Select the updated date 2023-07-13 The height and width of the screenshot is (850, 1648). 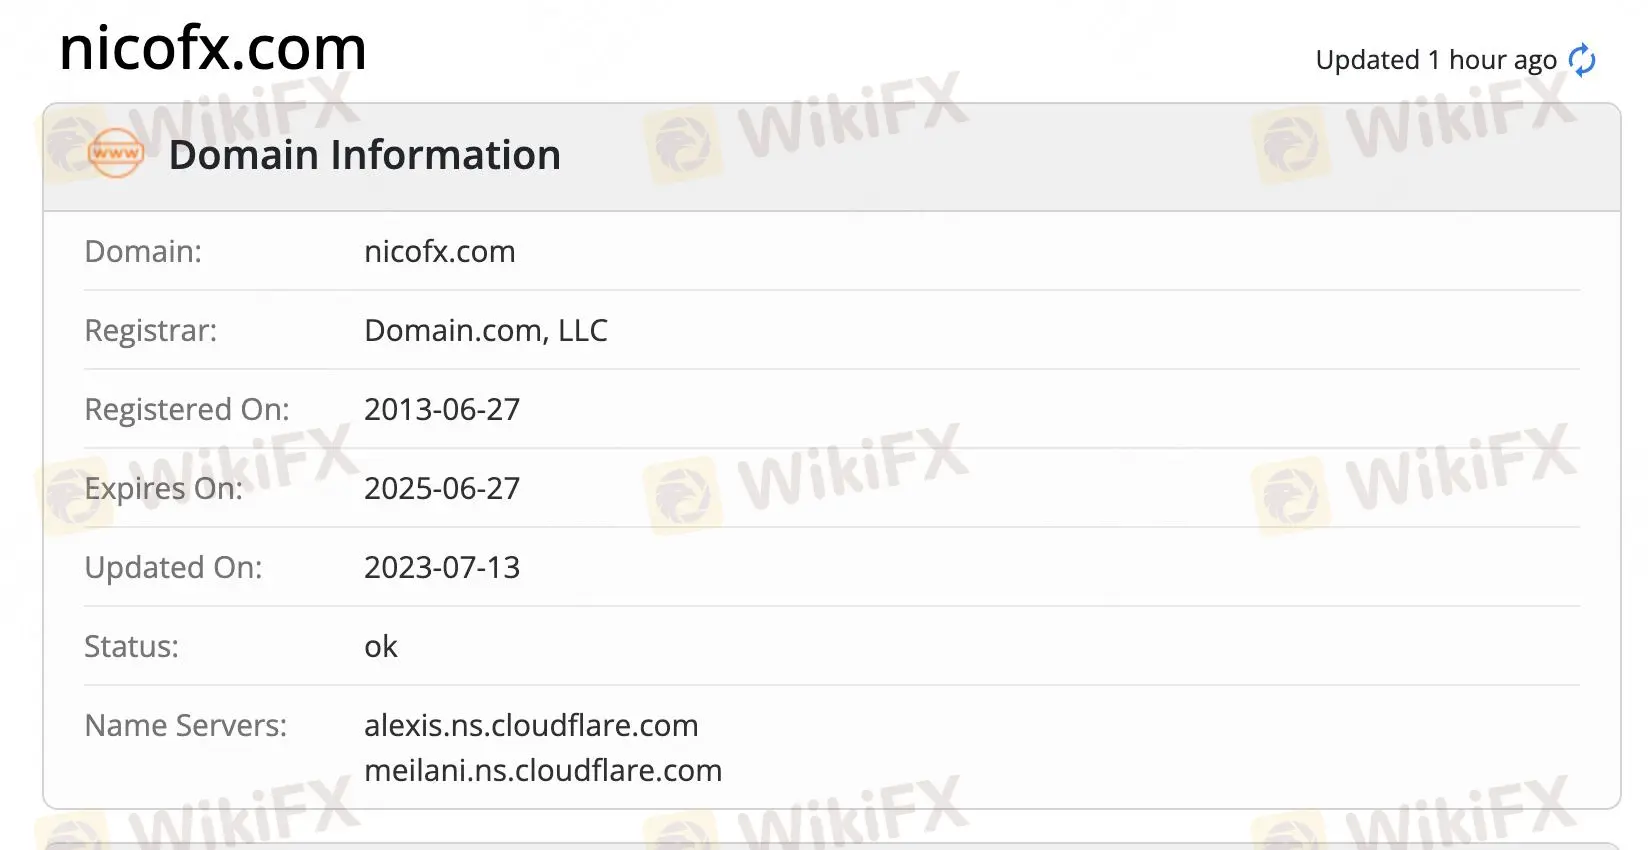pos(442,567)
